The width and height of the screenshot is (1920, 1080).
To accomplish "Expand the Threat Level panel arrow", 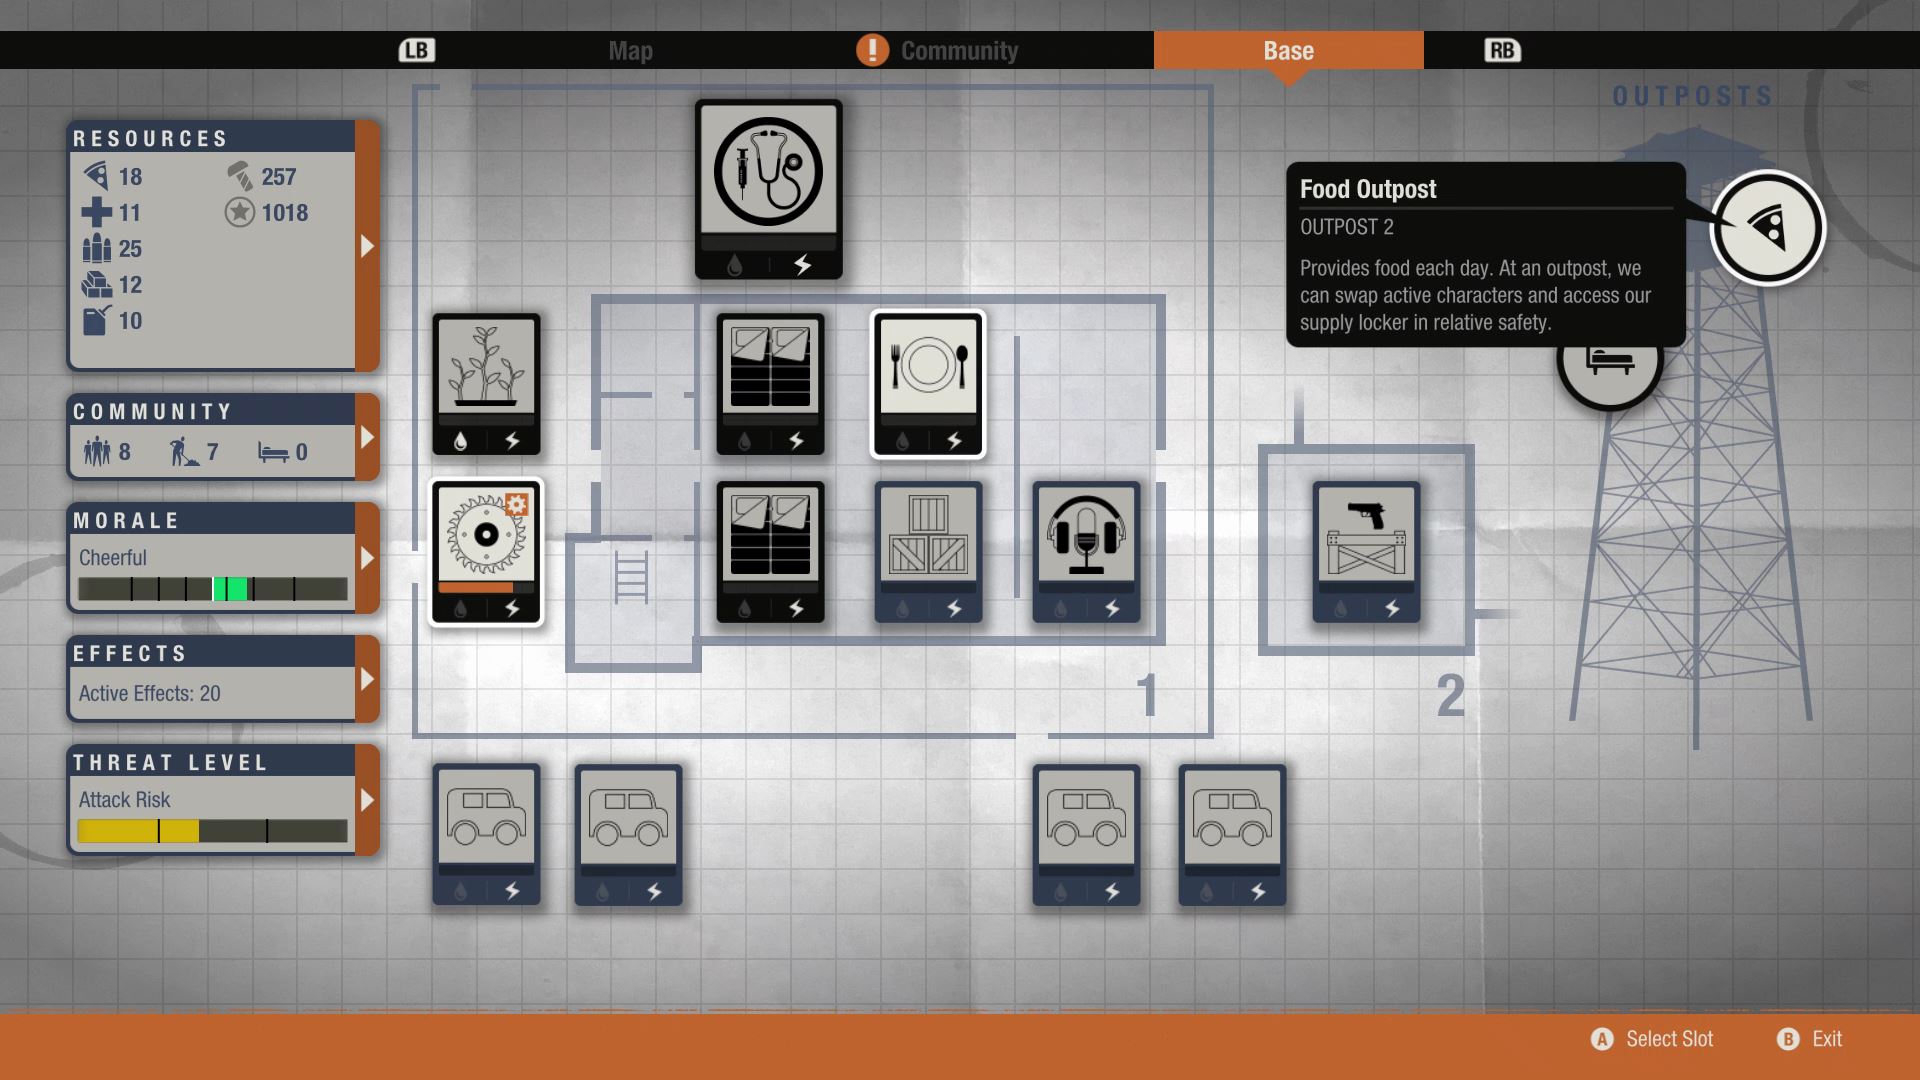I will (x=367, y=800).
